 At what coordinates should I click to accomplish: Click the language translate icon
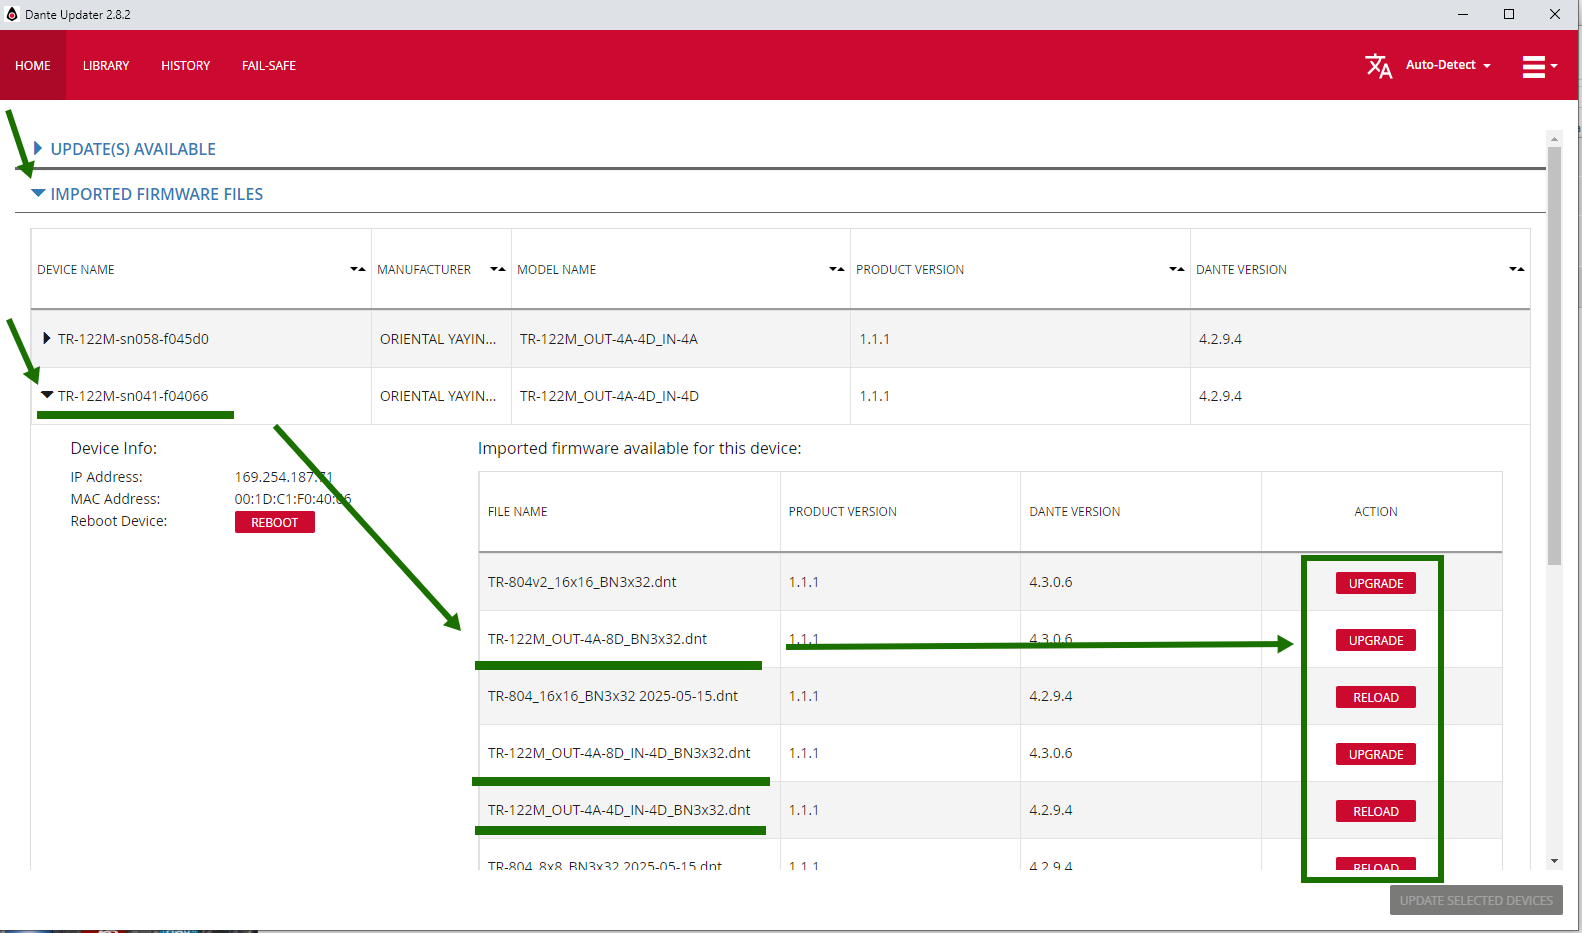1378,66
